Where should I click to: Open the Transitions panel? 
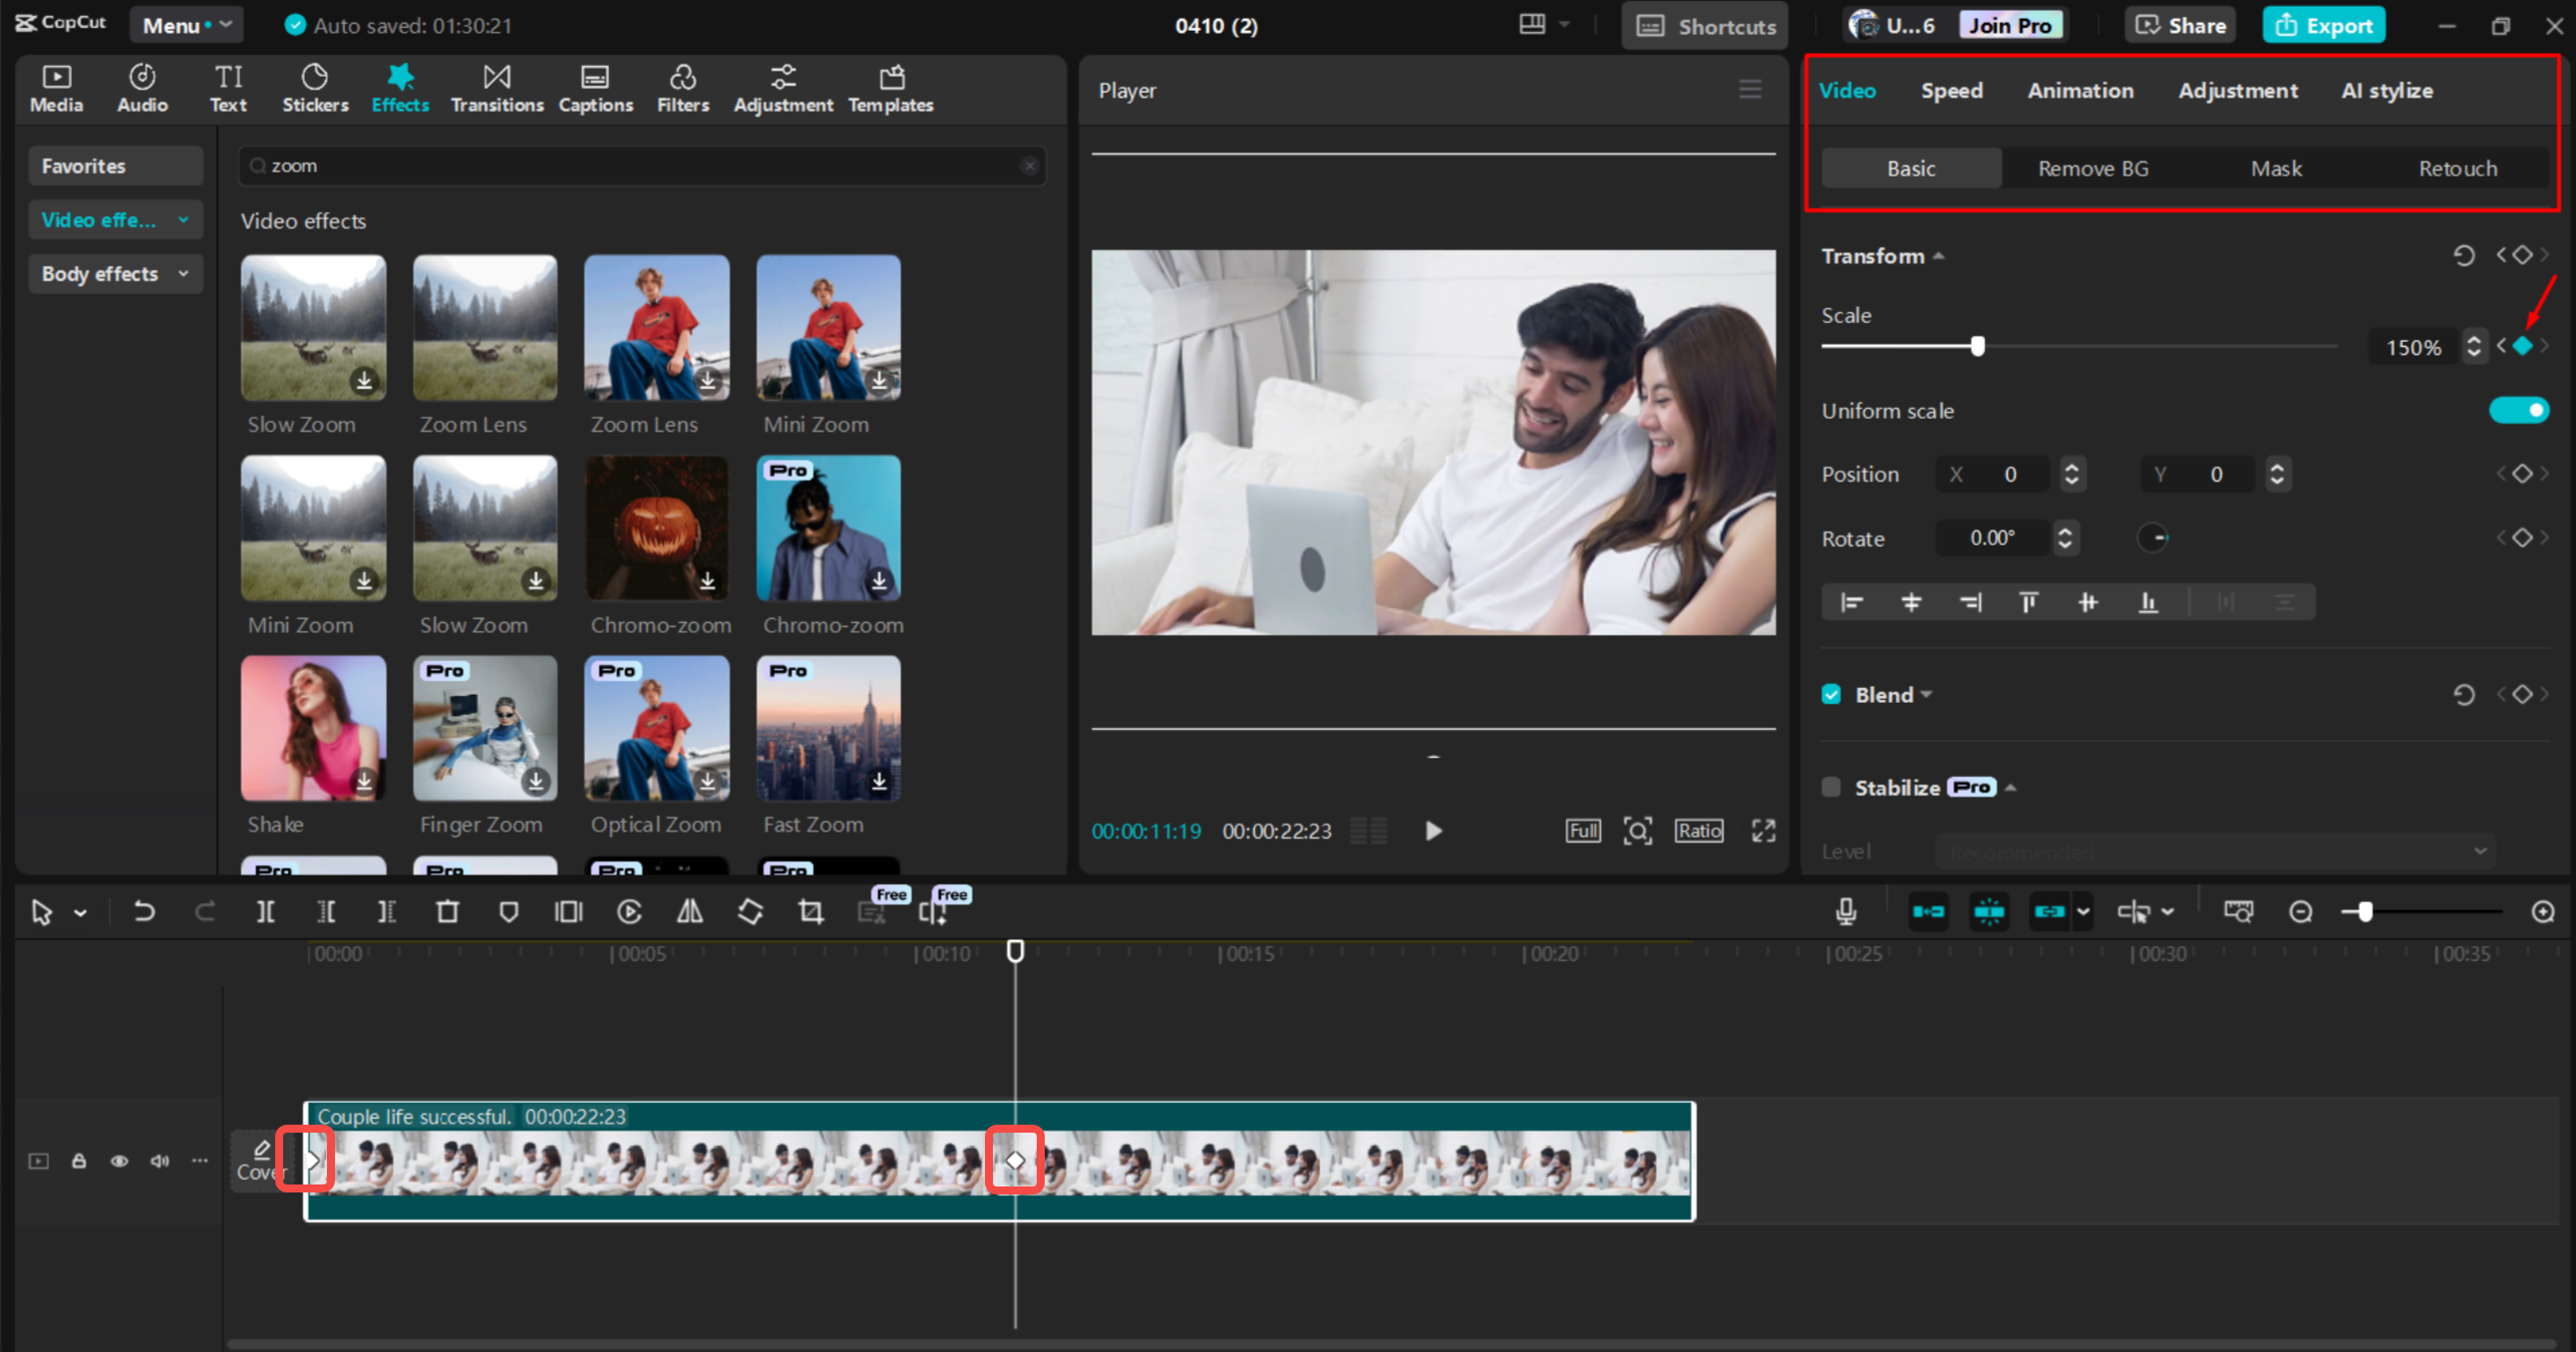tap(497, 87)
